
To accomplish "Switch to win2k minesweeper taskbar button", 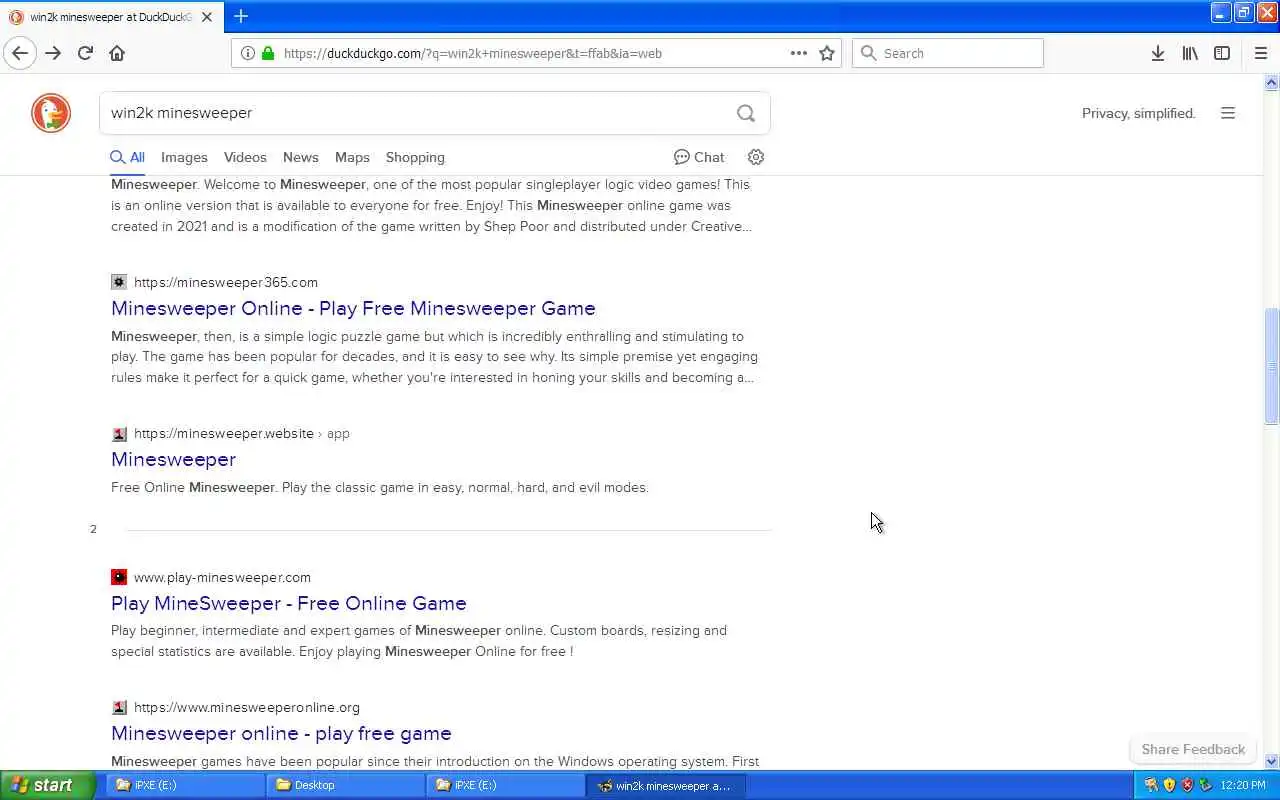I will [665, 785].
